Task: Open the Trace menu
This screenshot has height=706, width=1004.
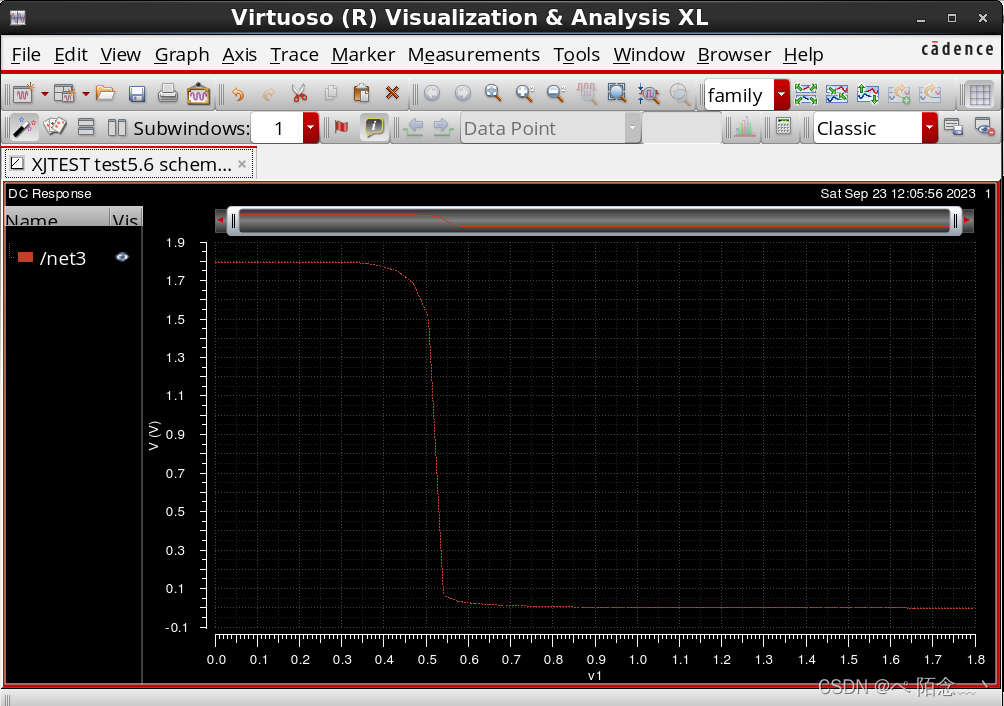Action: click(294, 55)
